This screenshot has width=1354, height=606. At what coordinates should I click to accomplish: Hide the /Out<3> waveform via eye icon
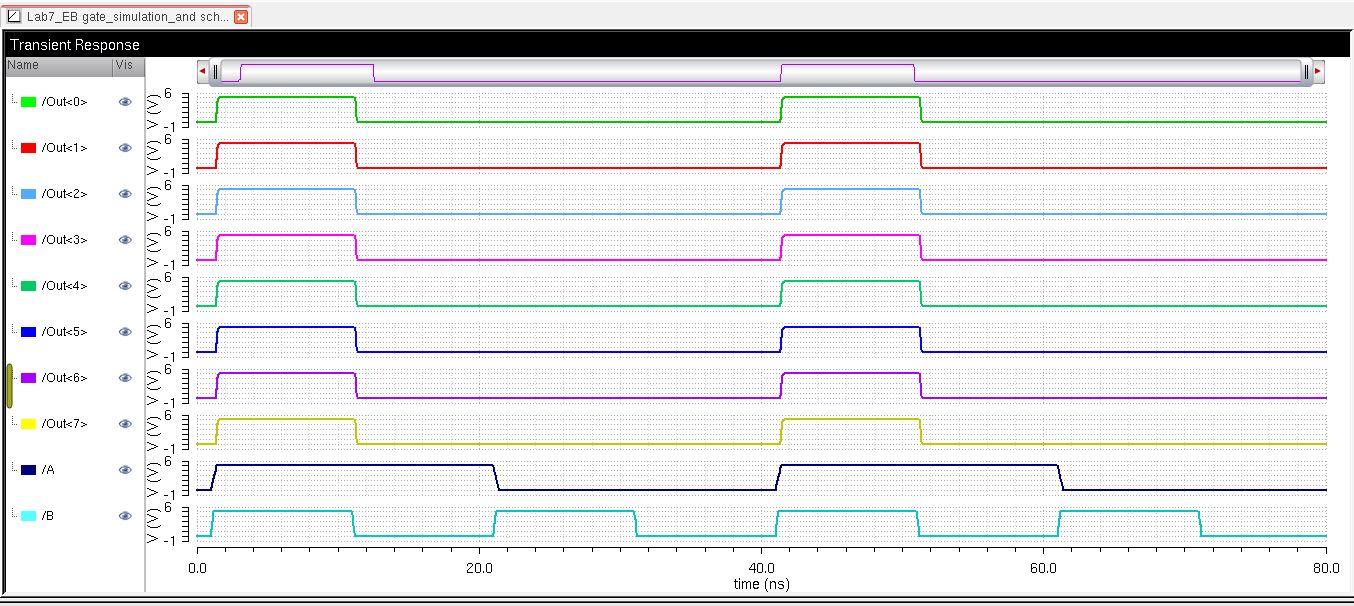(x=125, y=240)
